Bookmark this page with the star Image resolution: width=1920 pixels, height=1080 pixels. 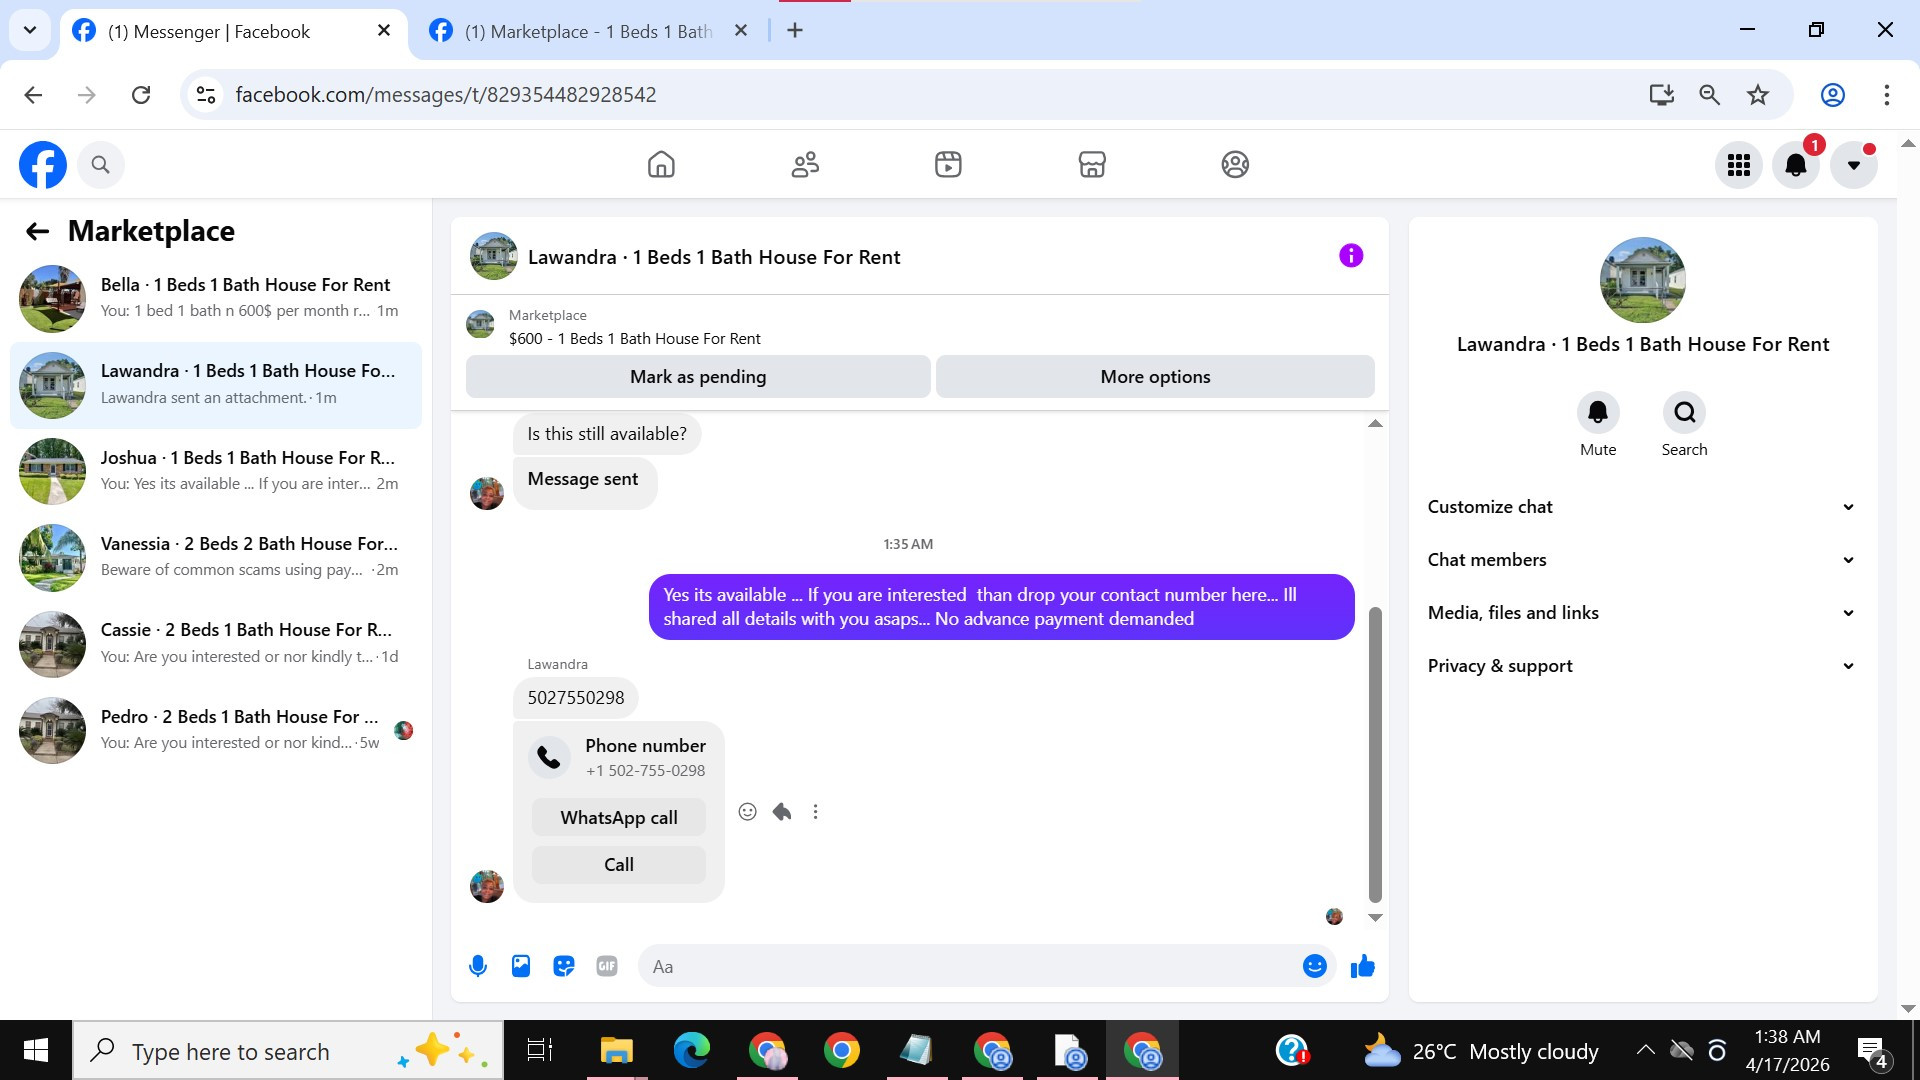tap(1758, 95)
